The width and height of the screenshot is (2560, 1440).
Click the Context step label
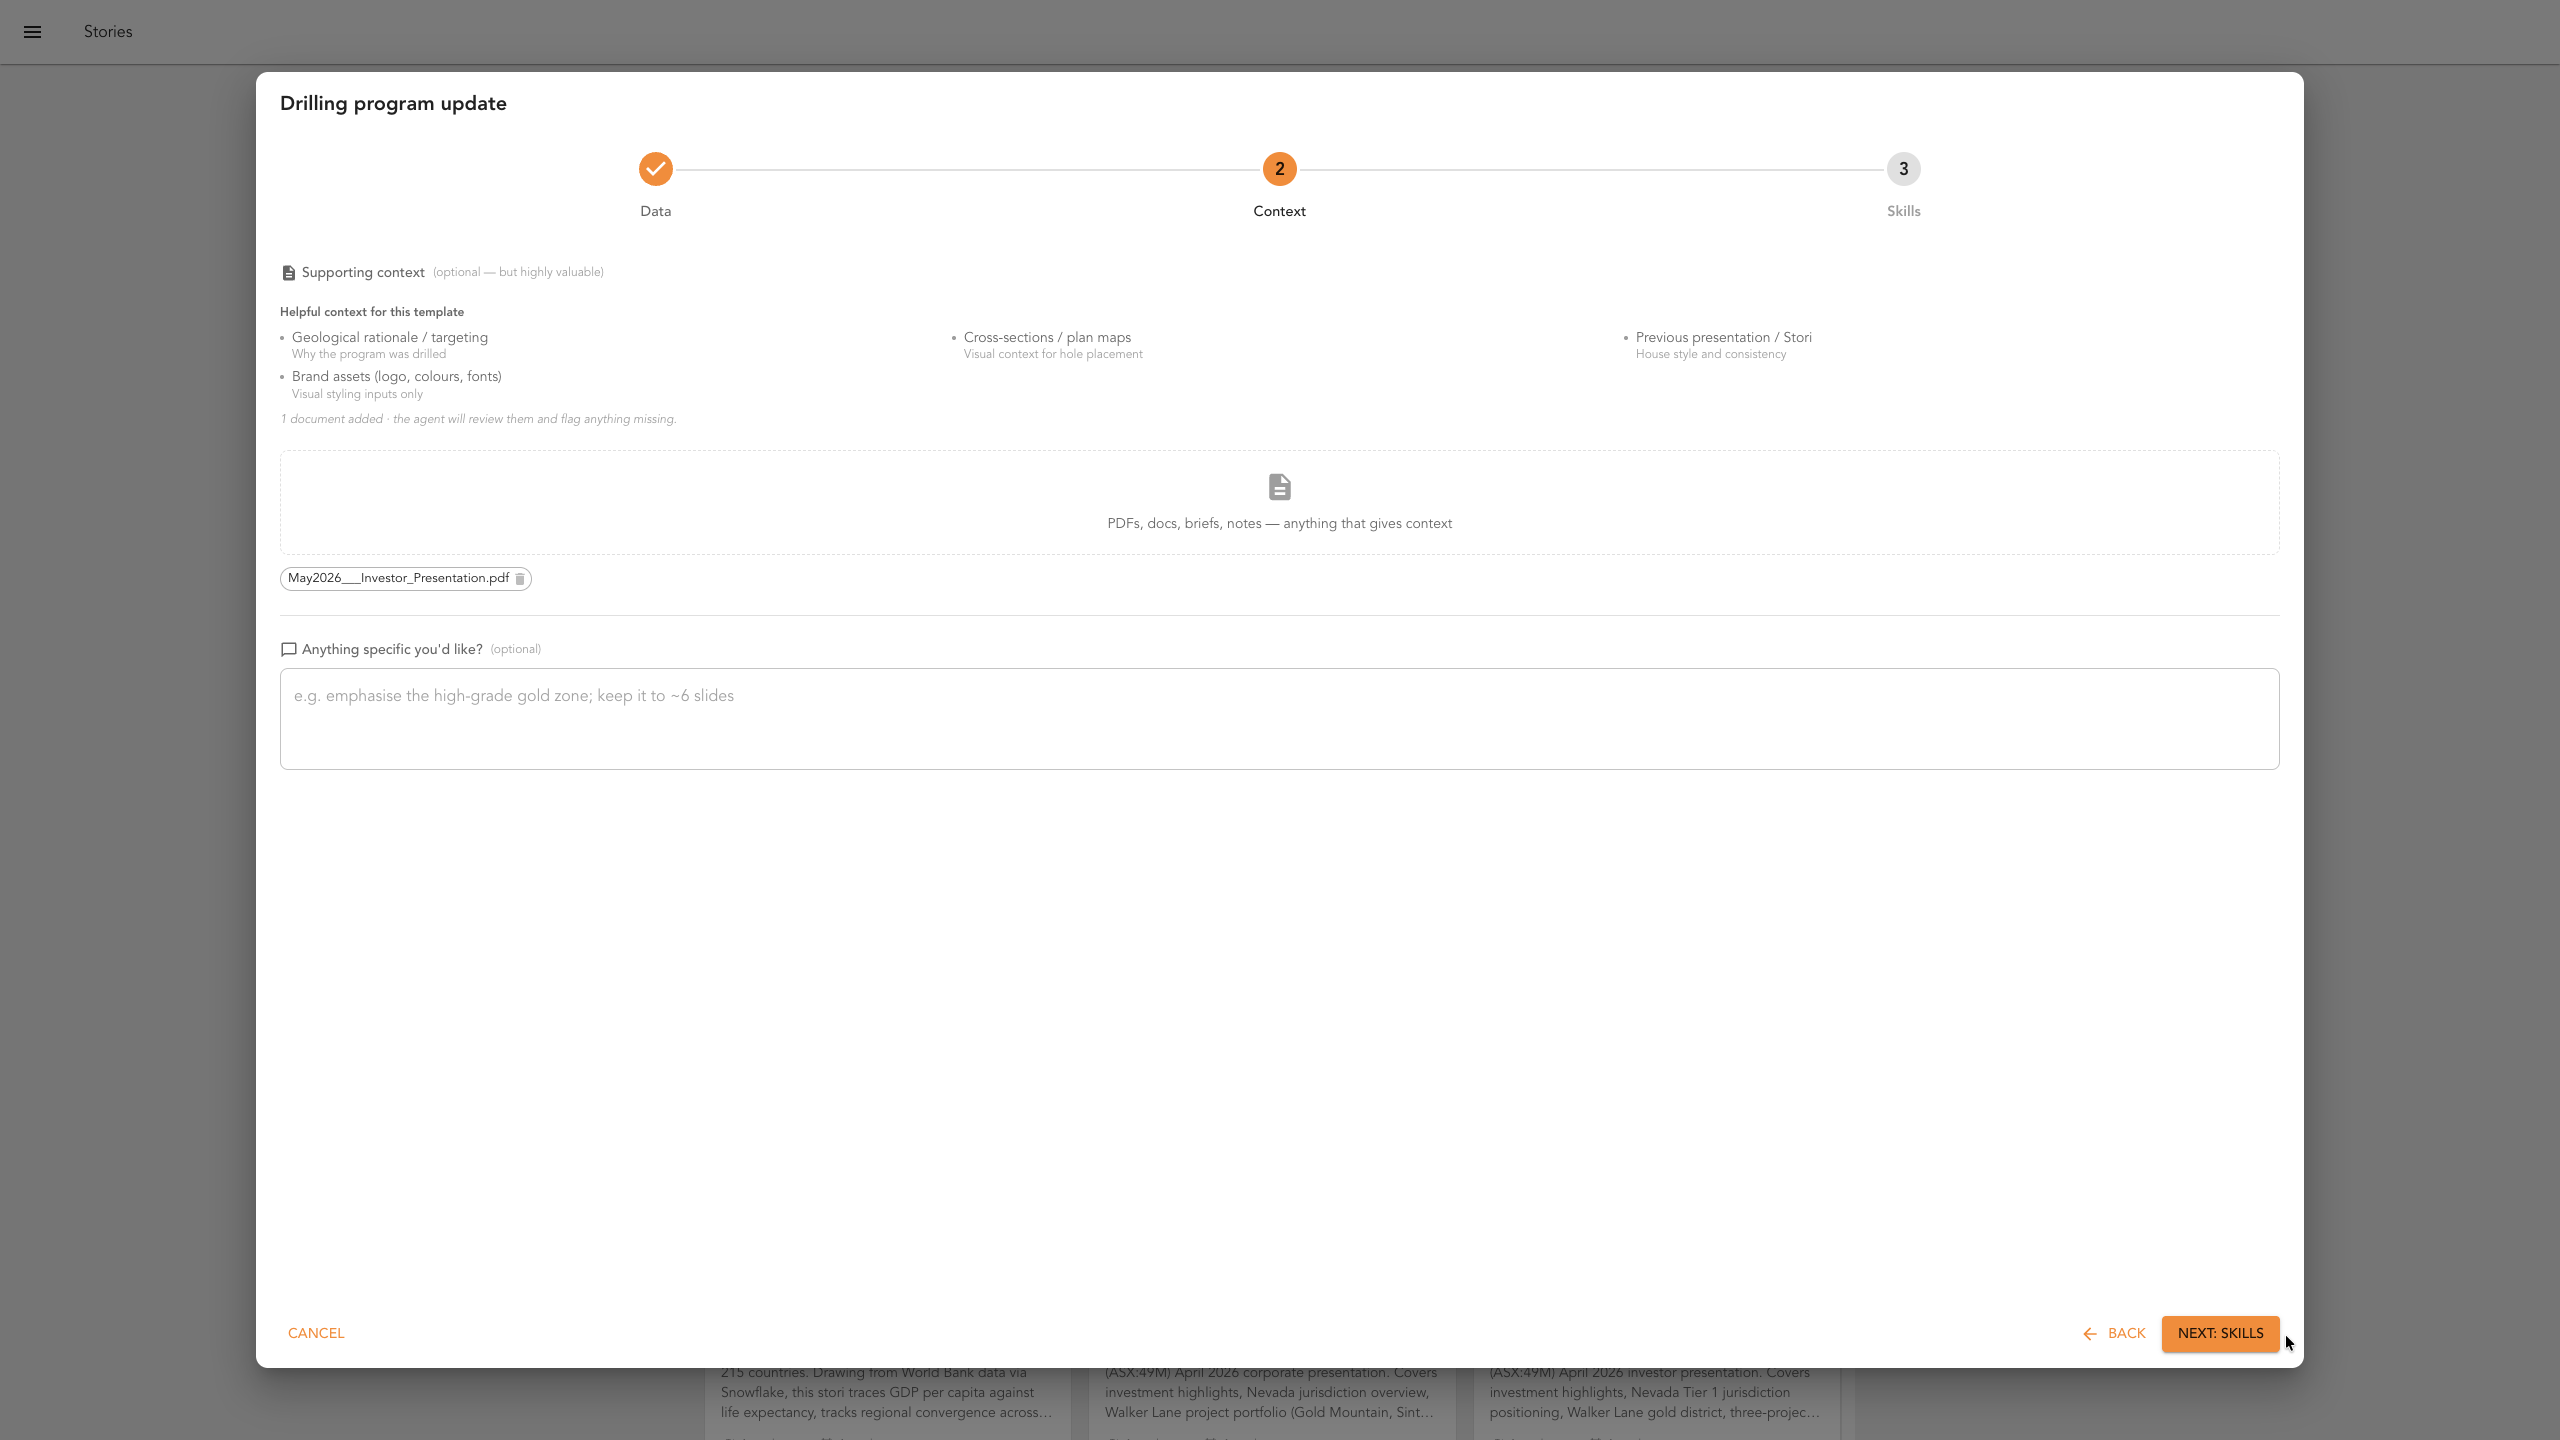(1280, 211)
